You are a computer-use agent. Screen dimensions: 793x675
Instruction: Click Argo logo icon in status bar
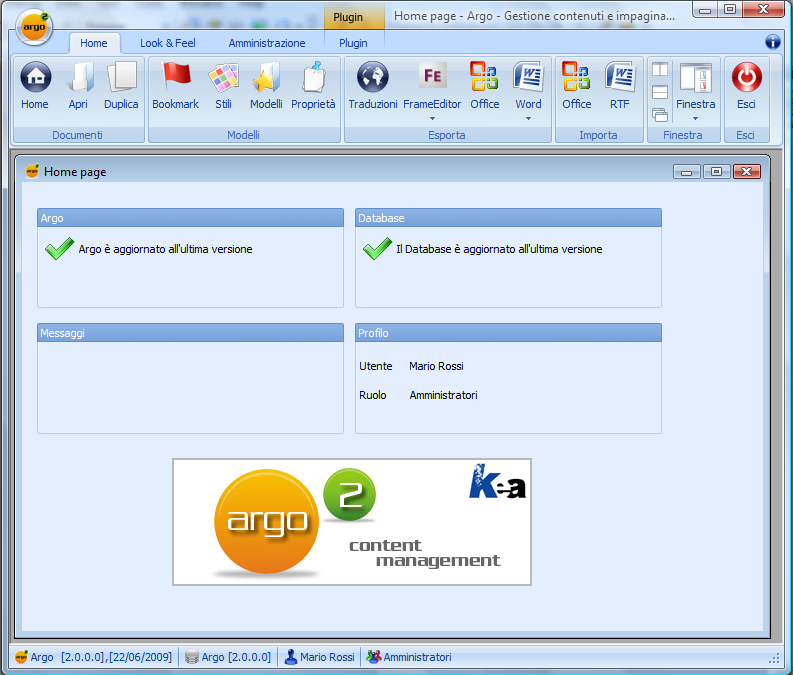(x=21, y=657)
